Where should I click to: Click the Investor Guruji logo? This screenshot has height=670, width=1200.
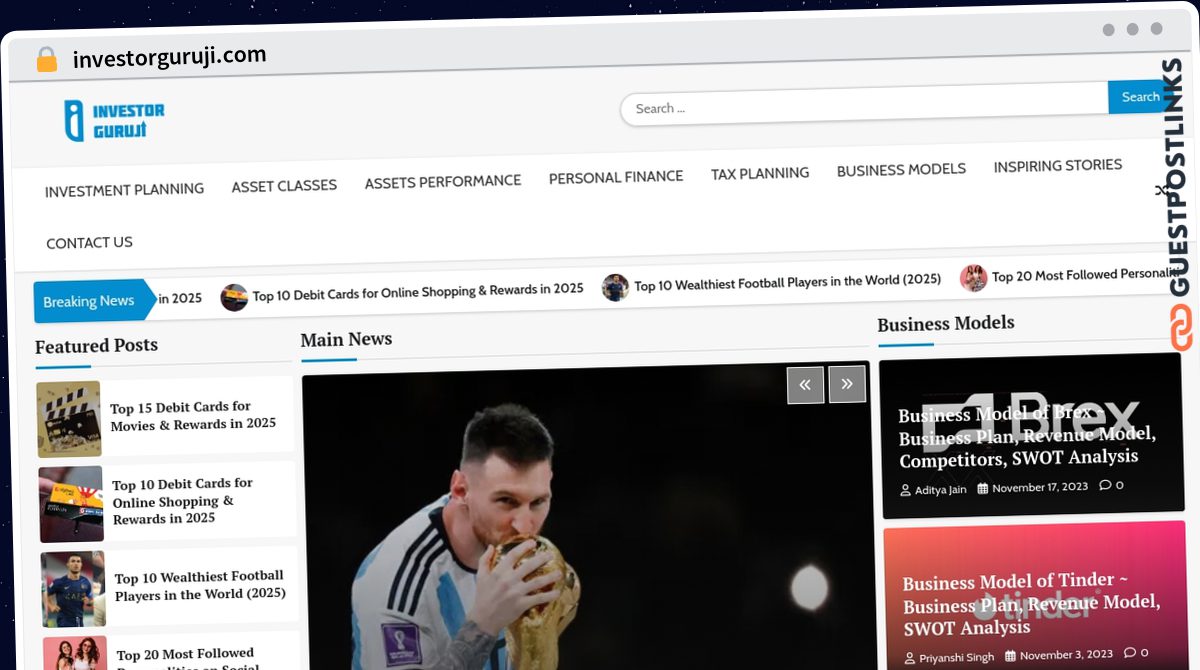click(x=114, y=121)
